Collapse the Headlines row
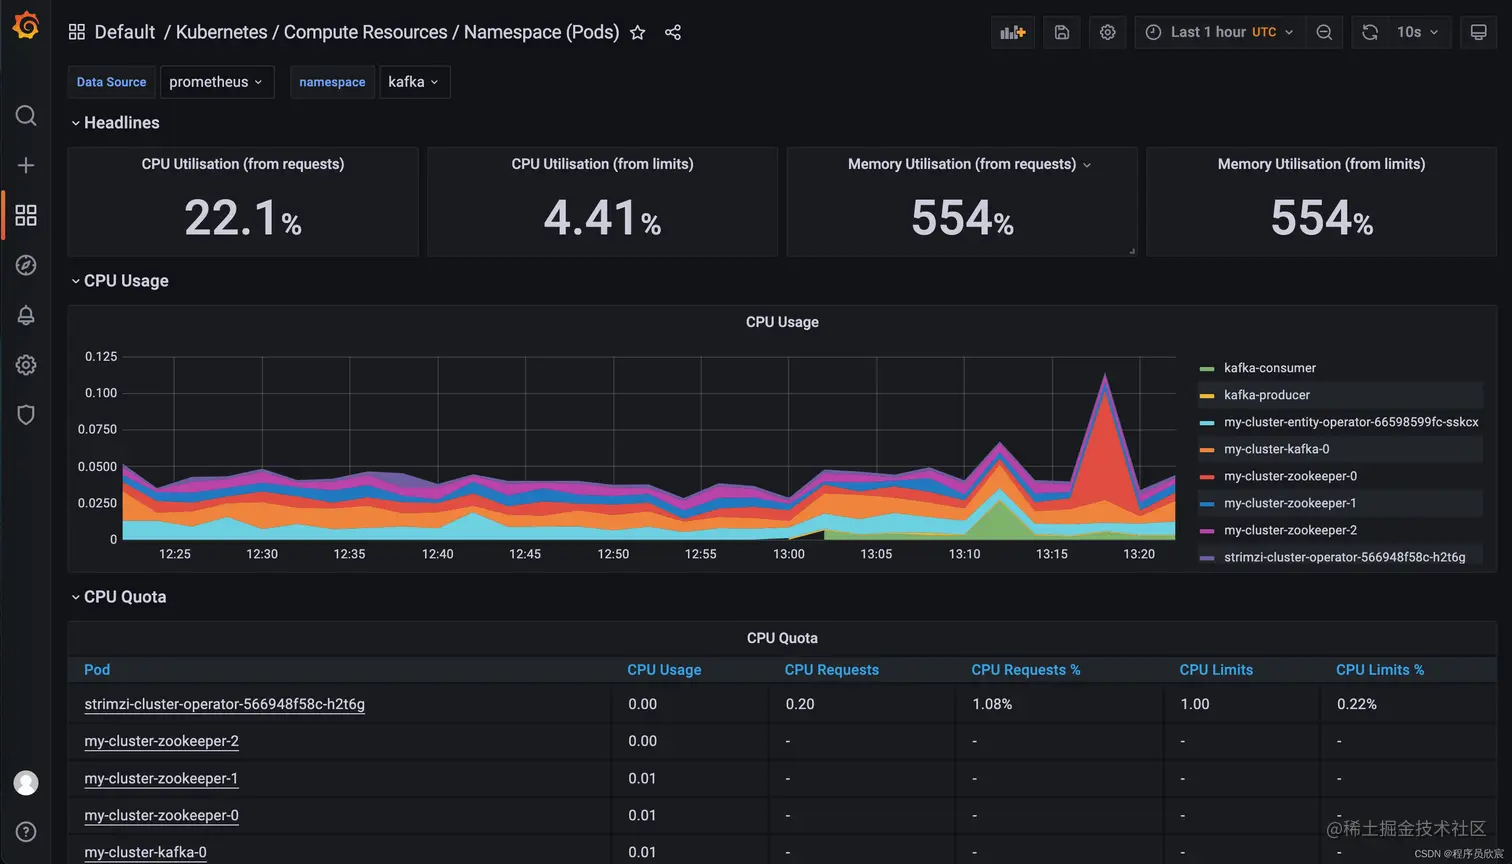Viewport: 1512px width, 864px height. (x=114, y=123)
